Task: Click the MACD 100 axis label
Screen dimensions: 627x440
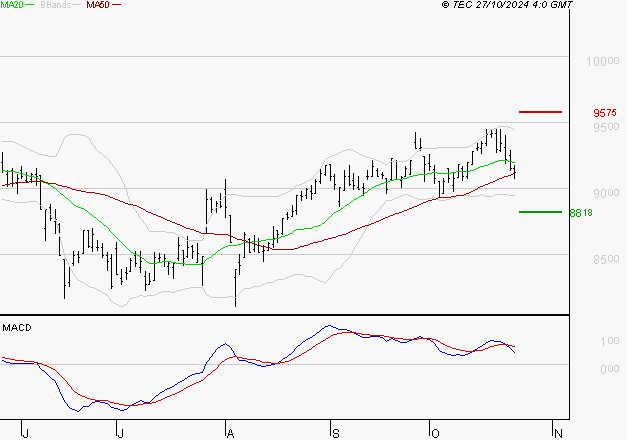Action: click(x=609, y=341)
